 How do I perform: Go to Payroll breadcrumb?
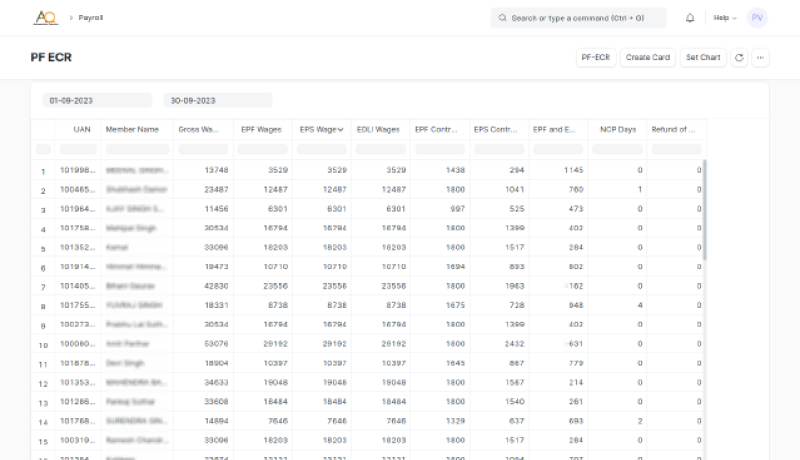[90, 18]
